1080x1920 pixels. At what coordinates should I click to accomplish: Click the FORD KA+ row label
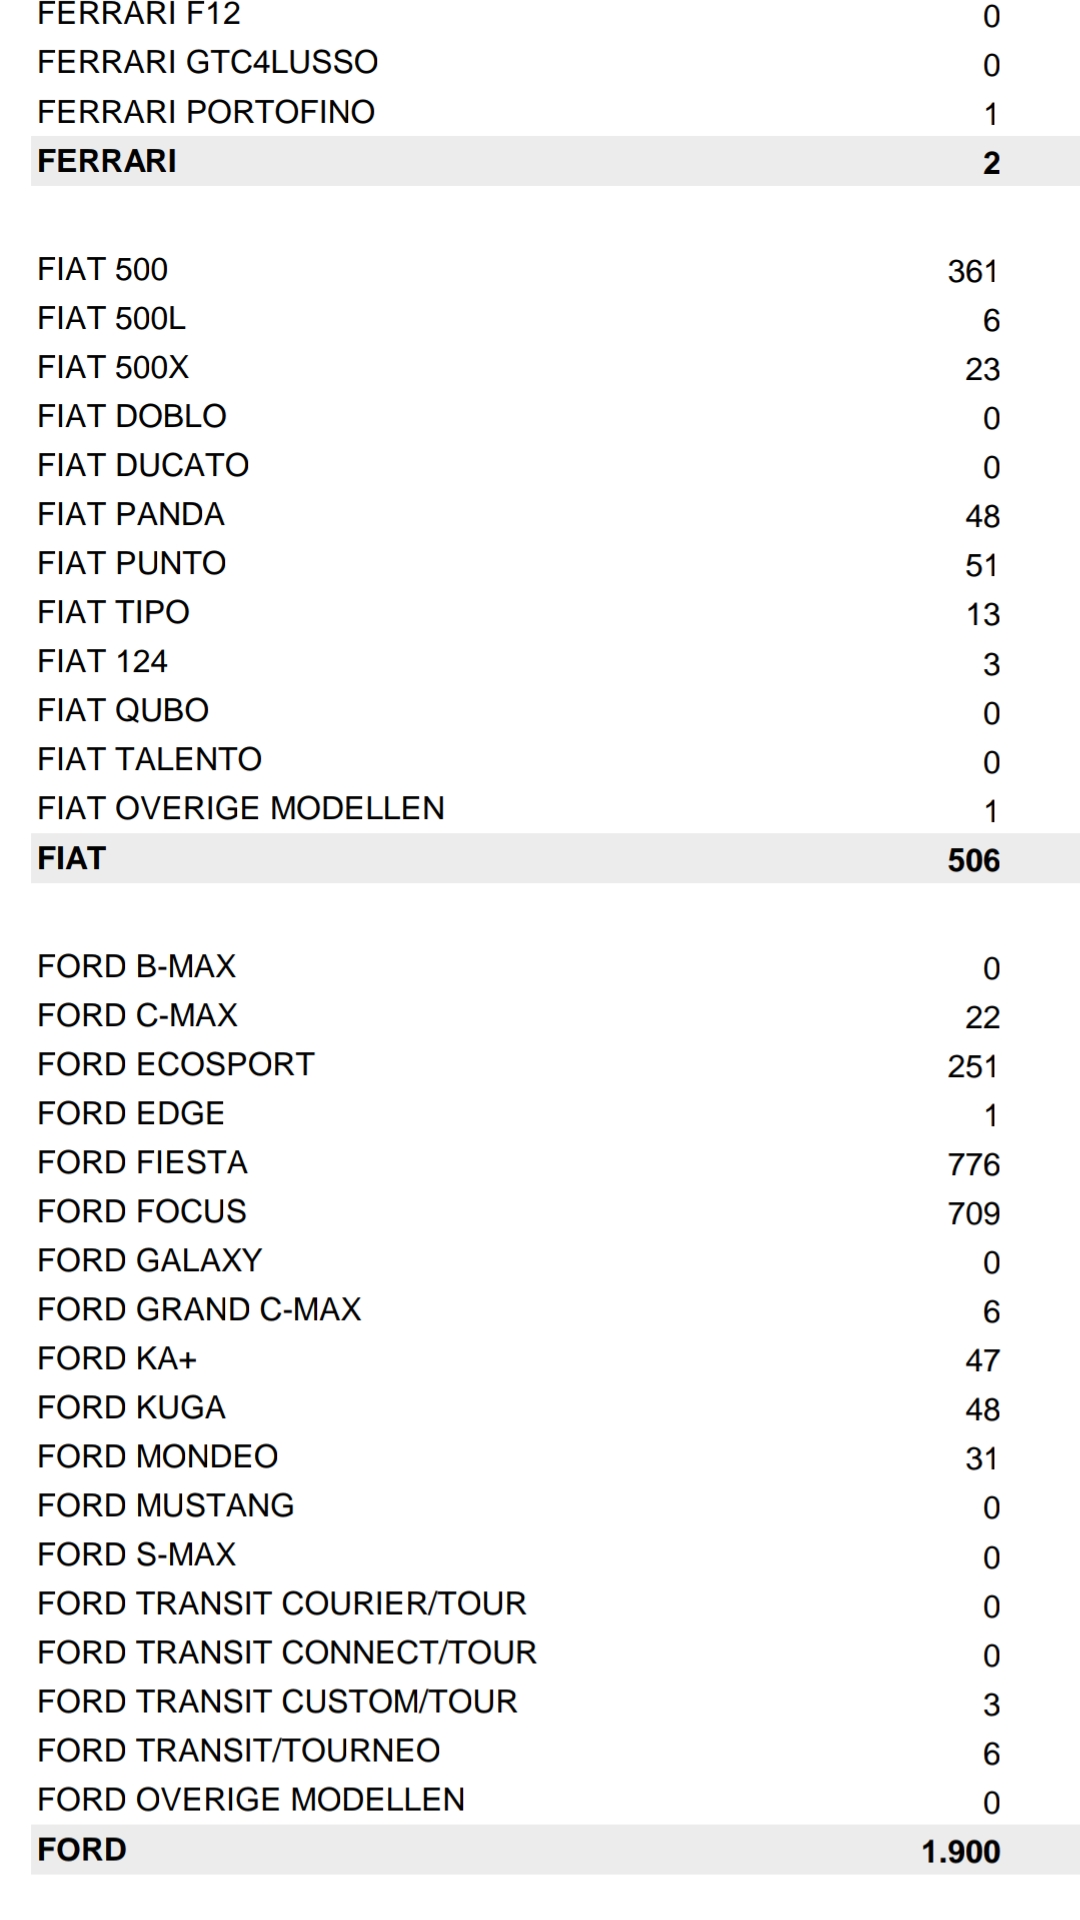117,1358
